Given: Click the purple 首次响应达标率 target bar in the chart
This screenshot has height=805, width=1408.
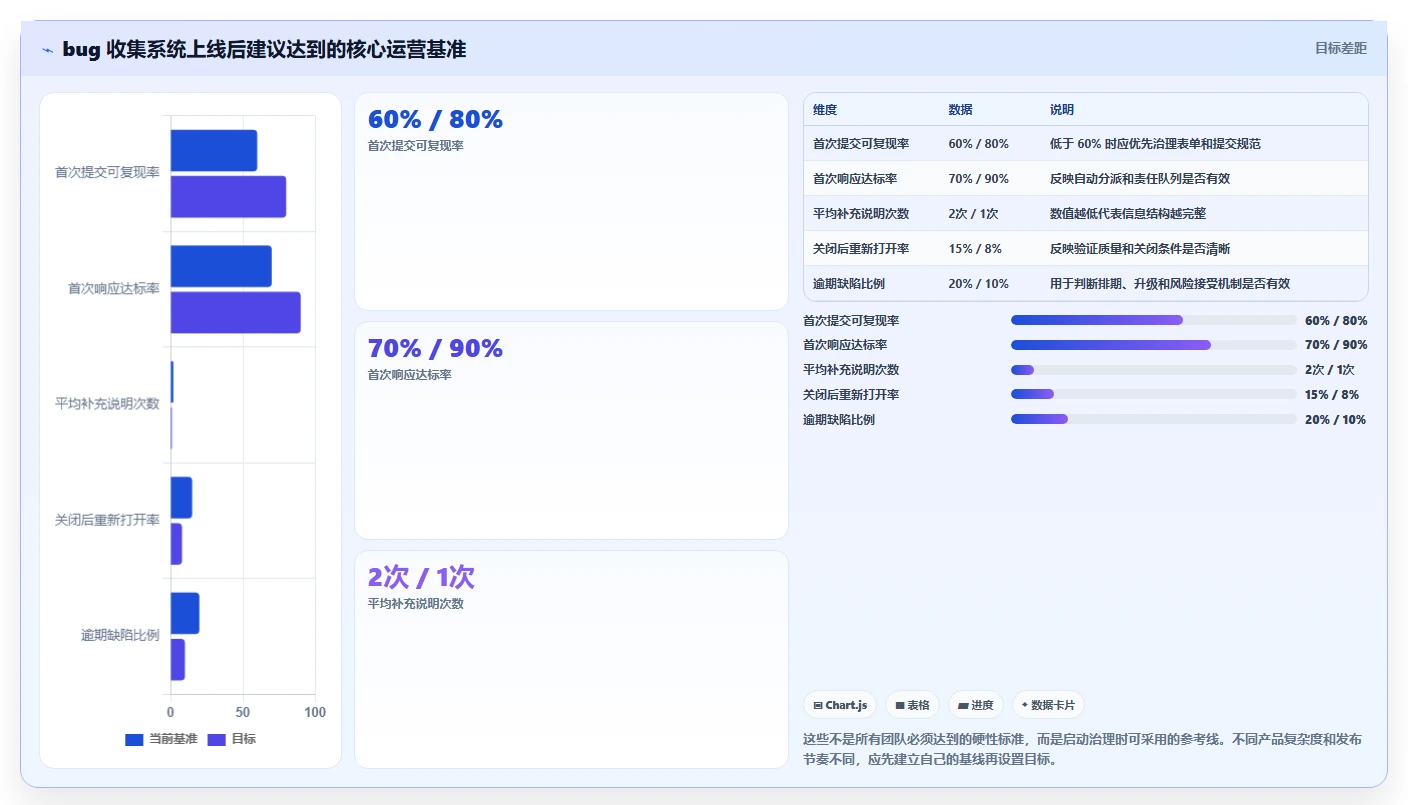Looking at the screenshot, I should pos(235,312).
